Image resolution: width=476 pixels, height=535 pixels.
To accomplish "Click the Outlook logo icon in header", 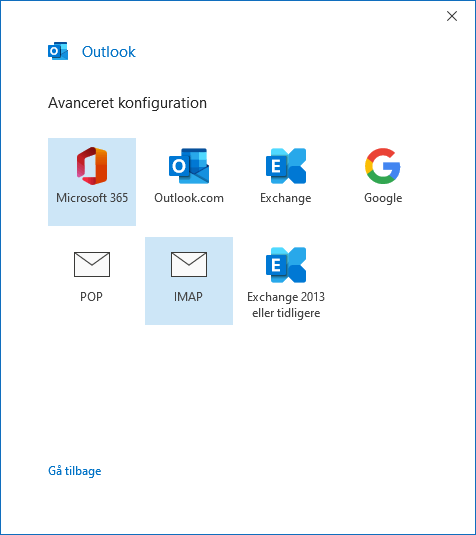I will (58, 51).
